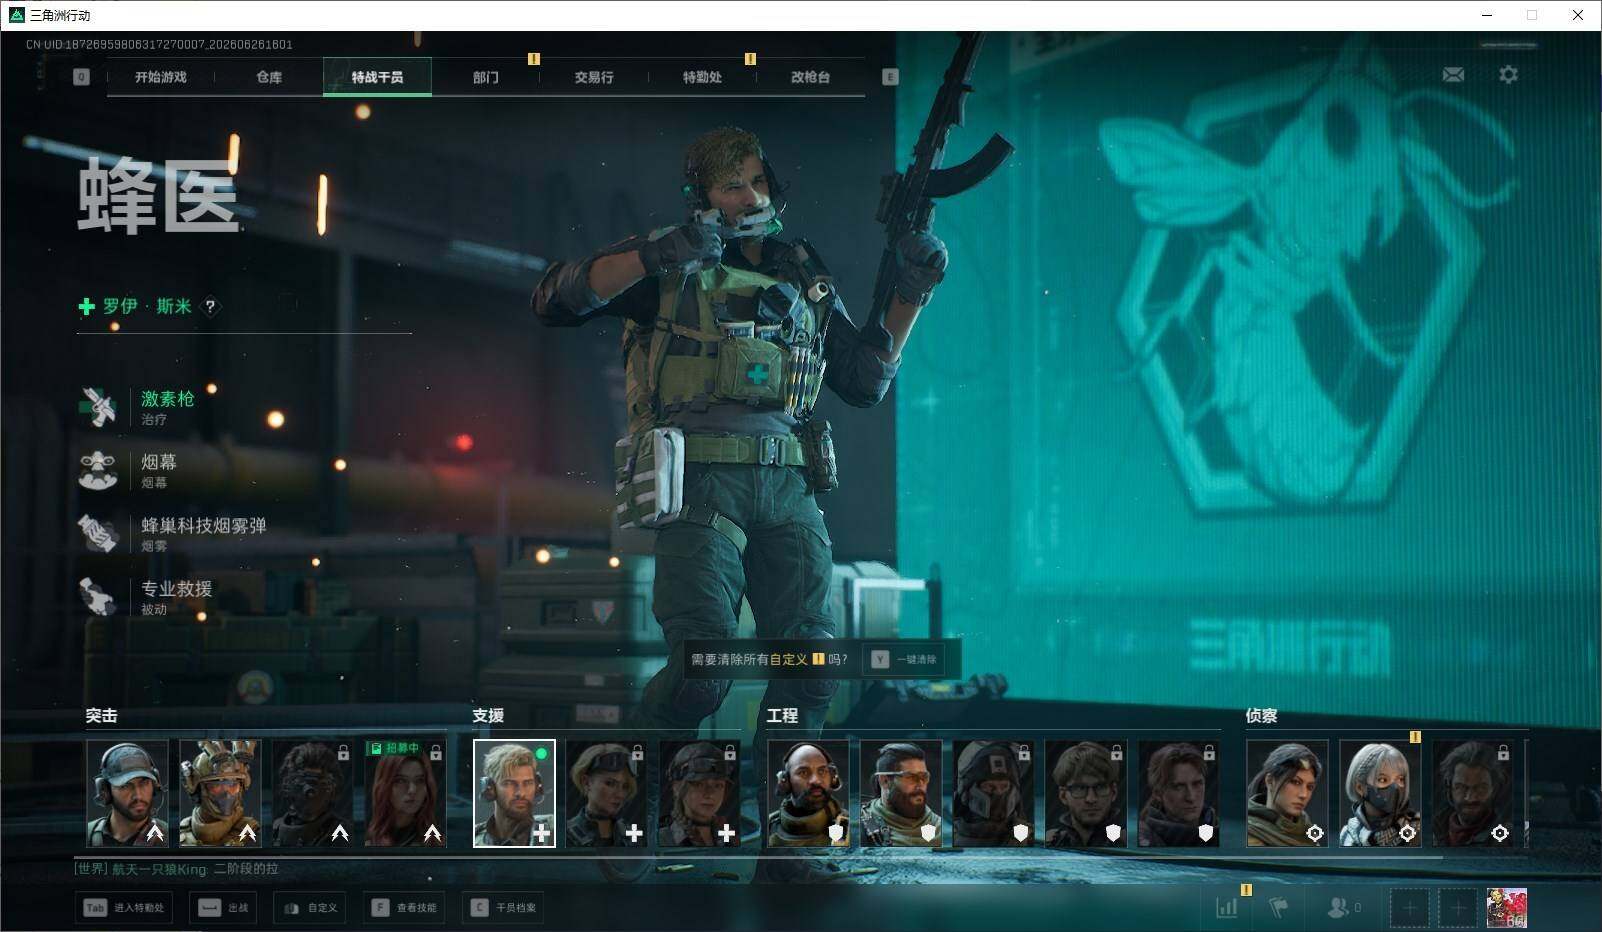Click the 支援 class header
The width and height of the screenshot is (1602, 932).
click(x=488, y=716)
